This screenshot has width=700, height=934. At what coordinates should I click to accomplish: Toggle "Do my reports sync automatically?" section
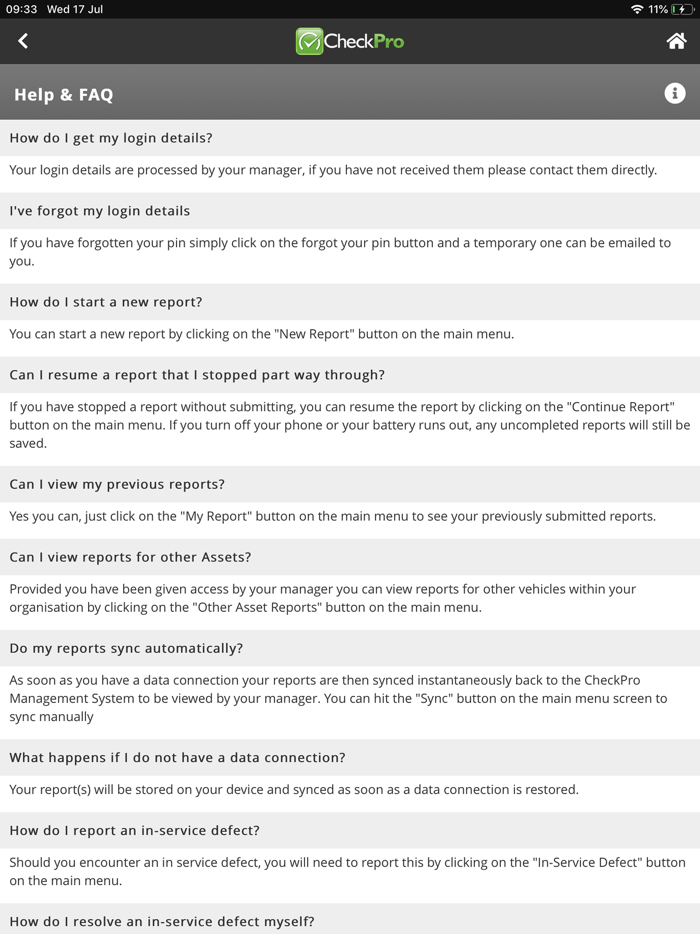pos(126,648)
